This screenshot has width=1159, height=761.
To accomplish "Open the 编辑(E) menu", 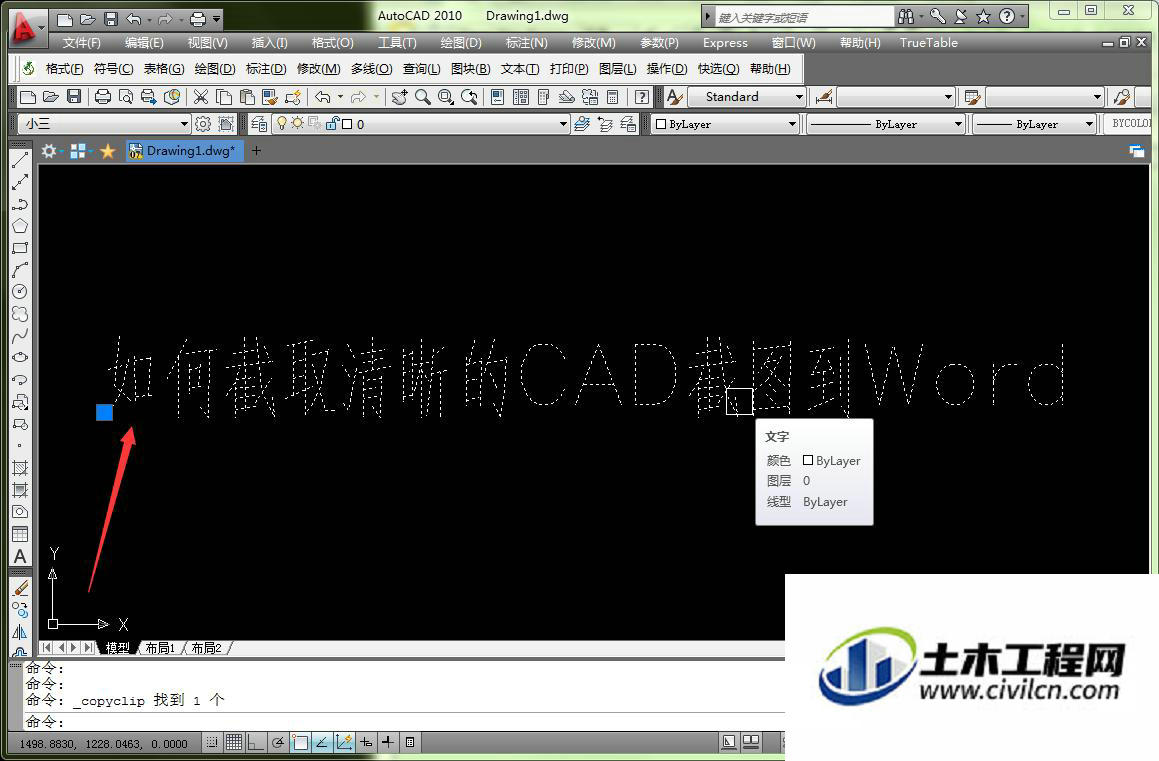I will tap(144, 43).
